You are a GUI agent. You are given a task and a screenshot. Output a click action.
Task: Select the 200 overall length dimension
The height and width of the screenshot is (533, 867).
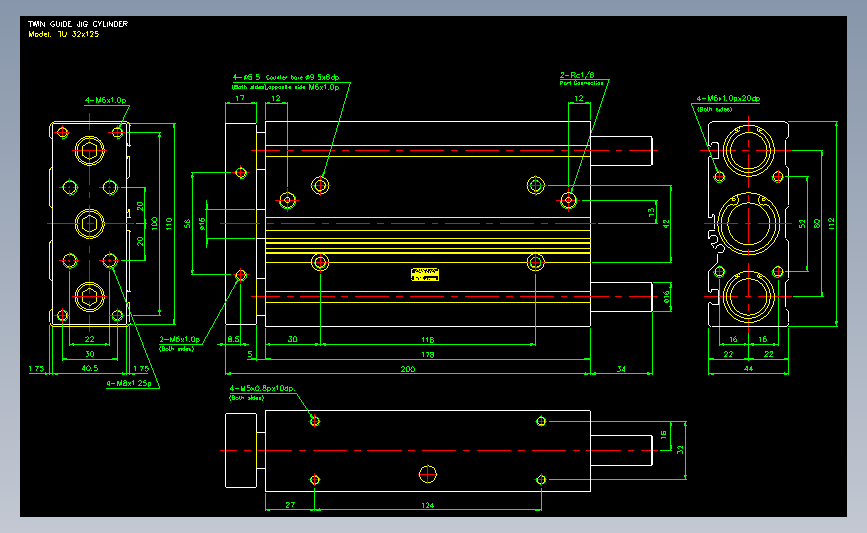[408, 369]
